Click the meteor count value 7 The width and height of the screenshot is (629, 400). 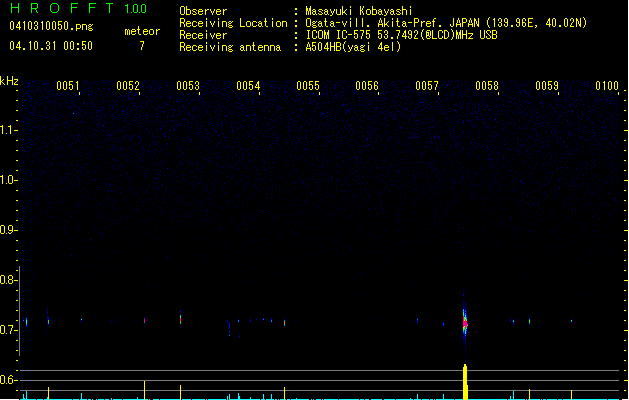(142, 46)
